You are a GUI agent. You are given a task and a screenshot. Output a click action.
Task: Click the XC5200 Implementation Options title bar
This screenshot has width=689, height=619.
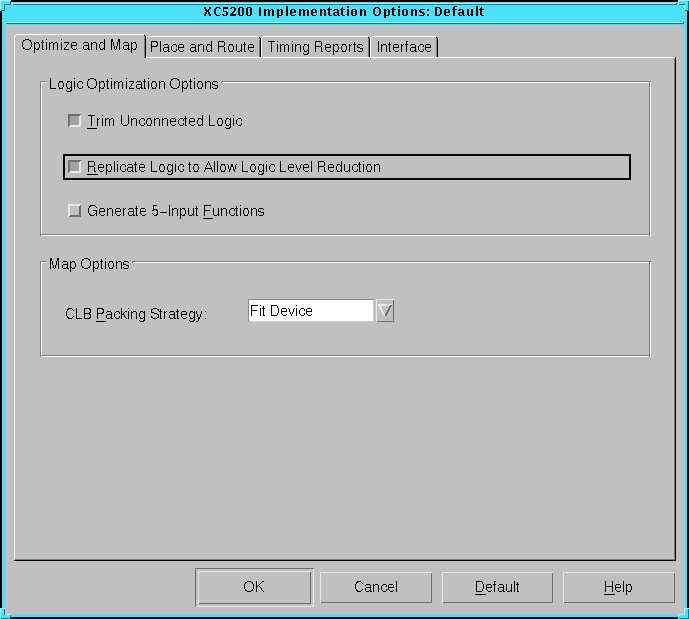pyautogui.click(x=344, y=11)
